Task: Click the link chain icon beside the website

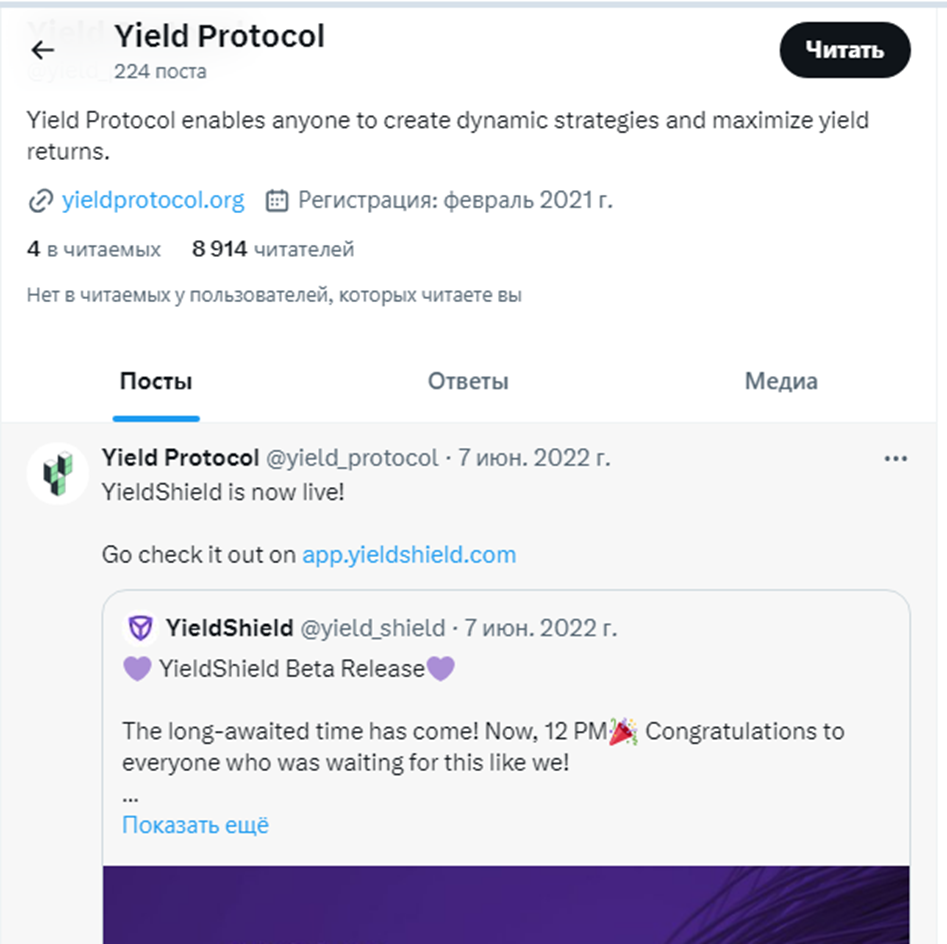Action: point(40,201)
